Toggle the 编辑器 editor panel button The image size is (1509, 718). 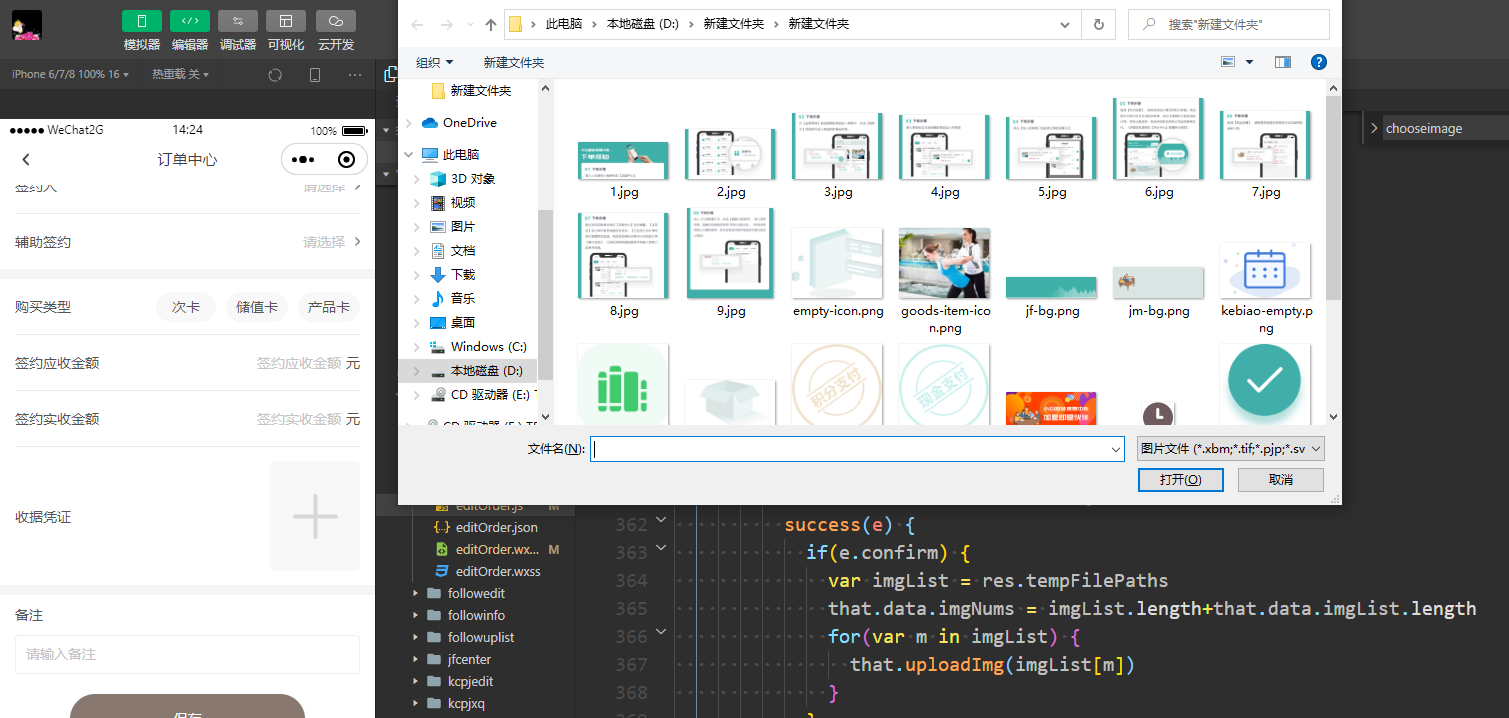(189, 21)
